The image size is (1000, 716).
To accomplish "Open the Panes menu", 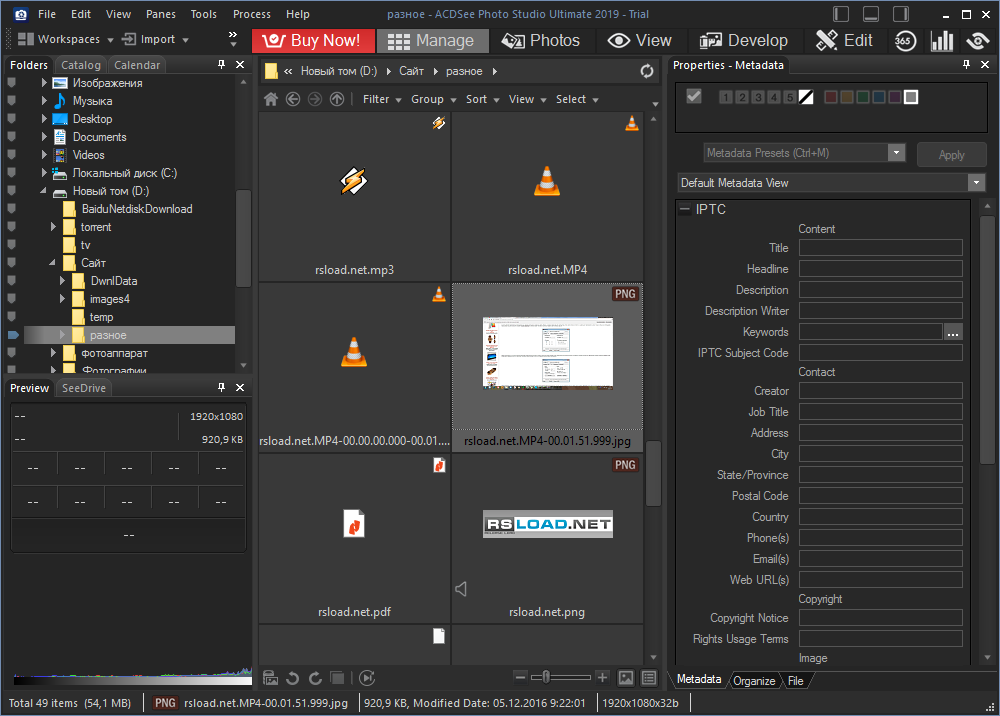I will (x=161, y=14).
